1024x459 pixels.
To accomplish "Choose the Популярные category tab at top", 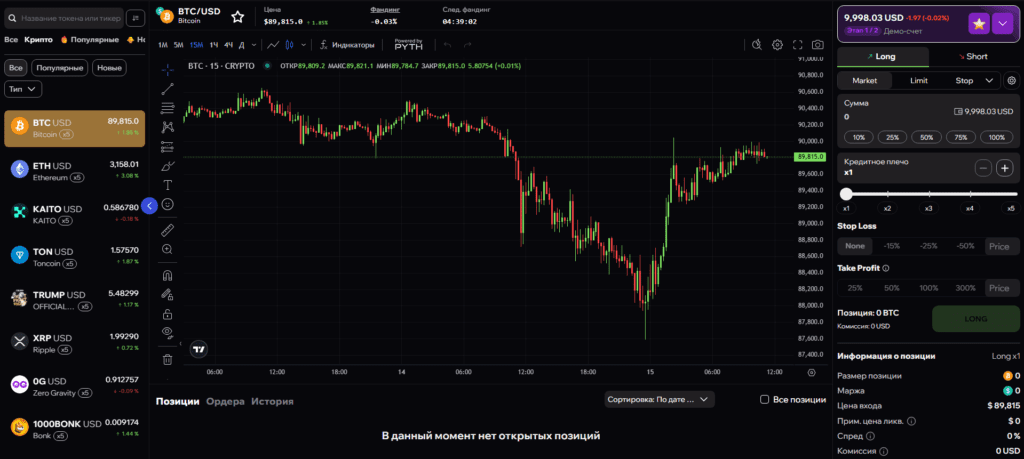I will [x=90, y=39].
